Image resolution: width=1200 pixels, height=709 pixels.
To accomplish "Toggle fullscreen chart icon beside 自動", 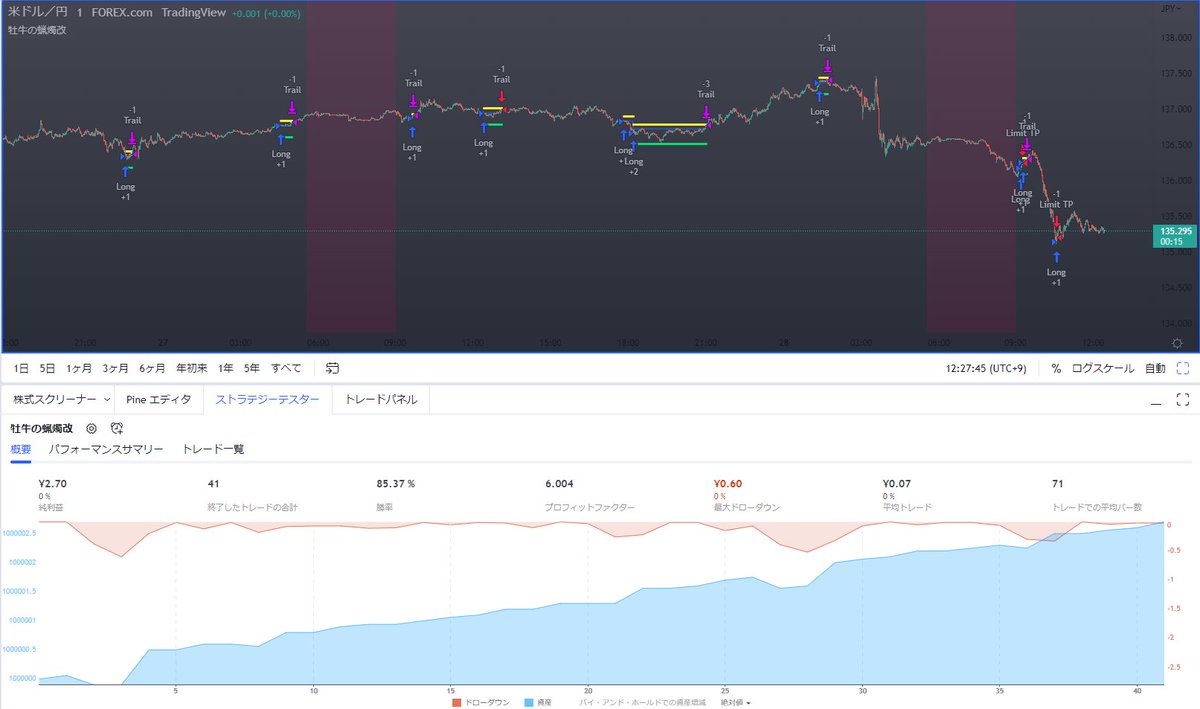I will pos(1183,368).
